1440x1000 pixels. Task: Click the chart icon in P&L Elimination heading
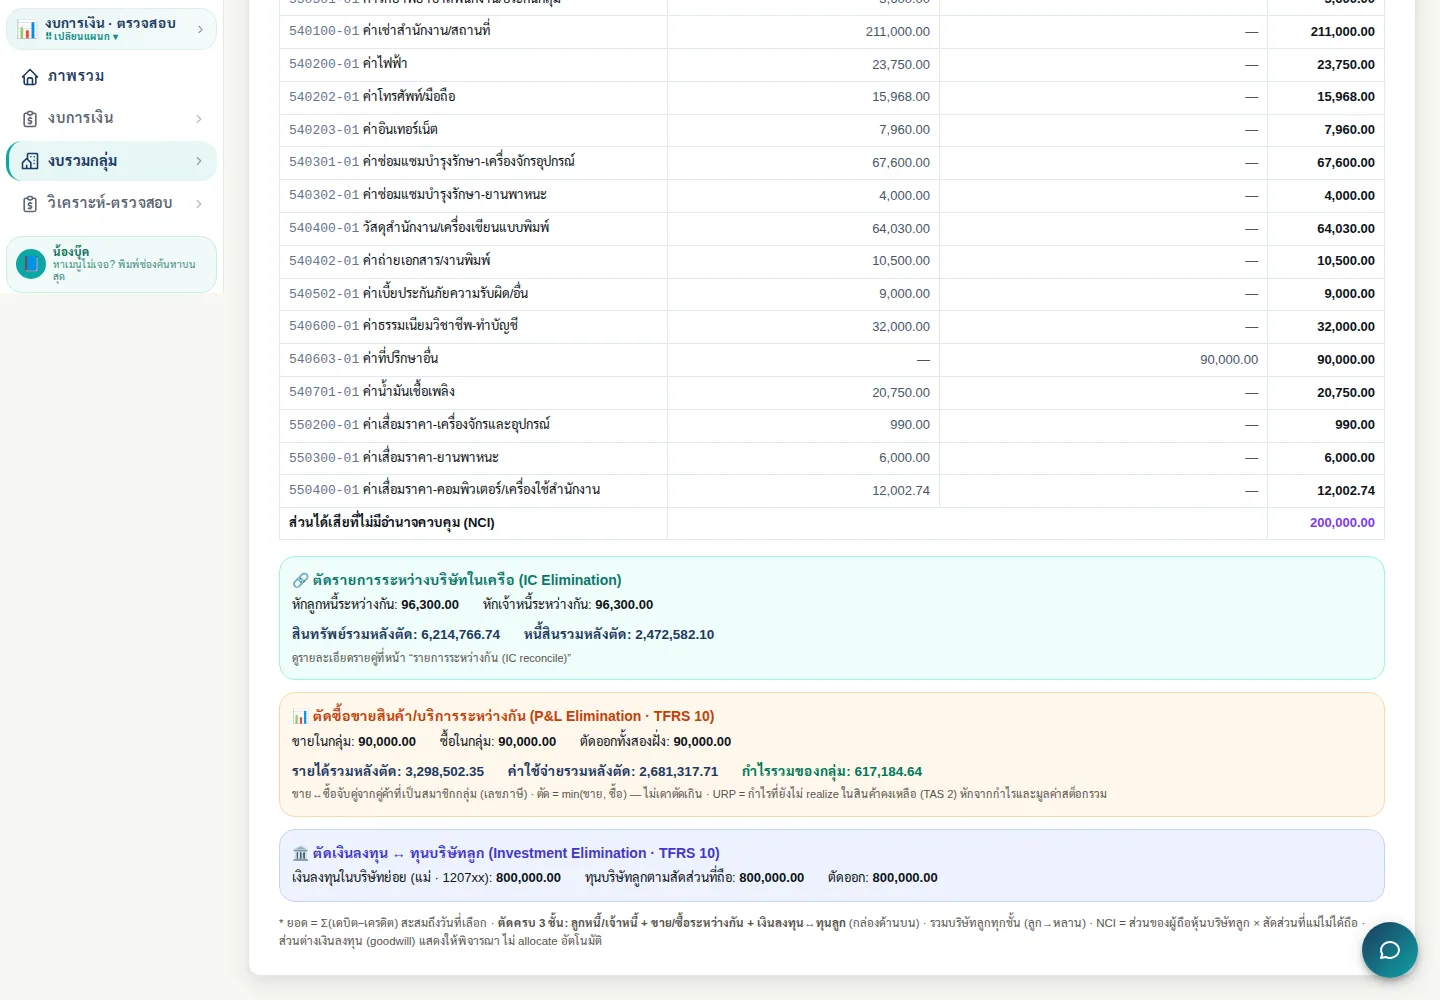click(x=300, y=716)
